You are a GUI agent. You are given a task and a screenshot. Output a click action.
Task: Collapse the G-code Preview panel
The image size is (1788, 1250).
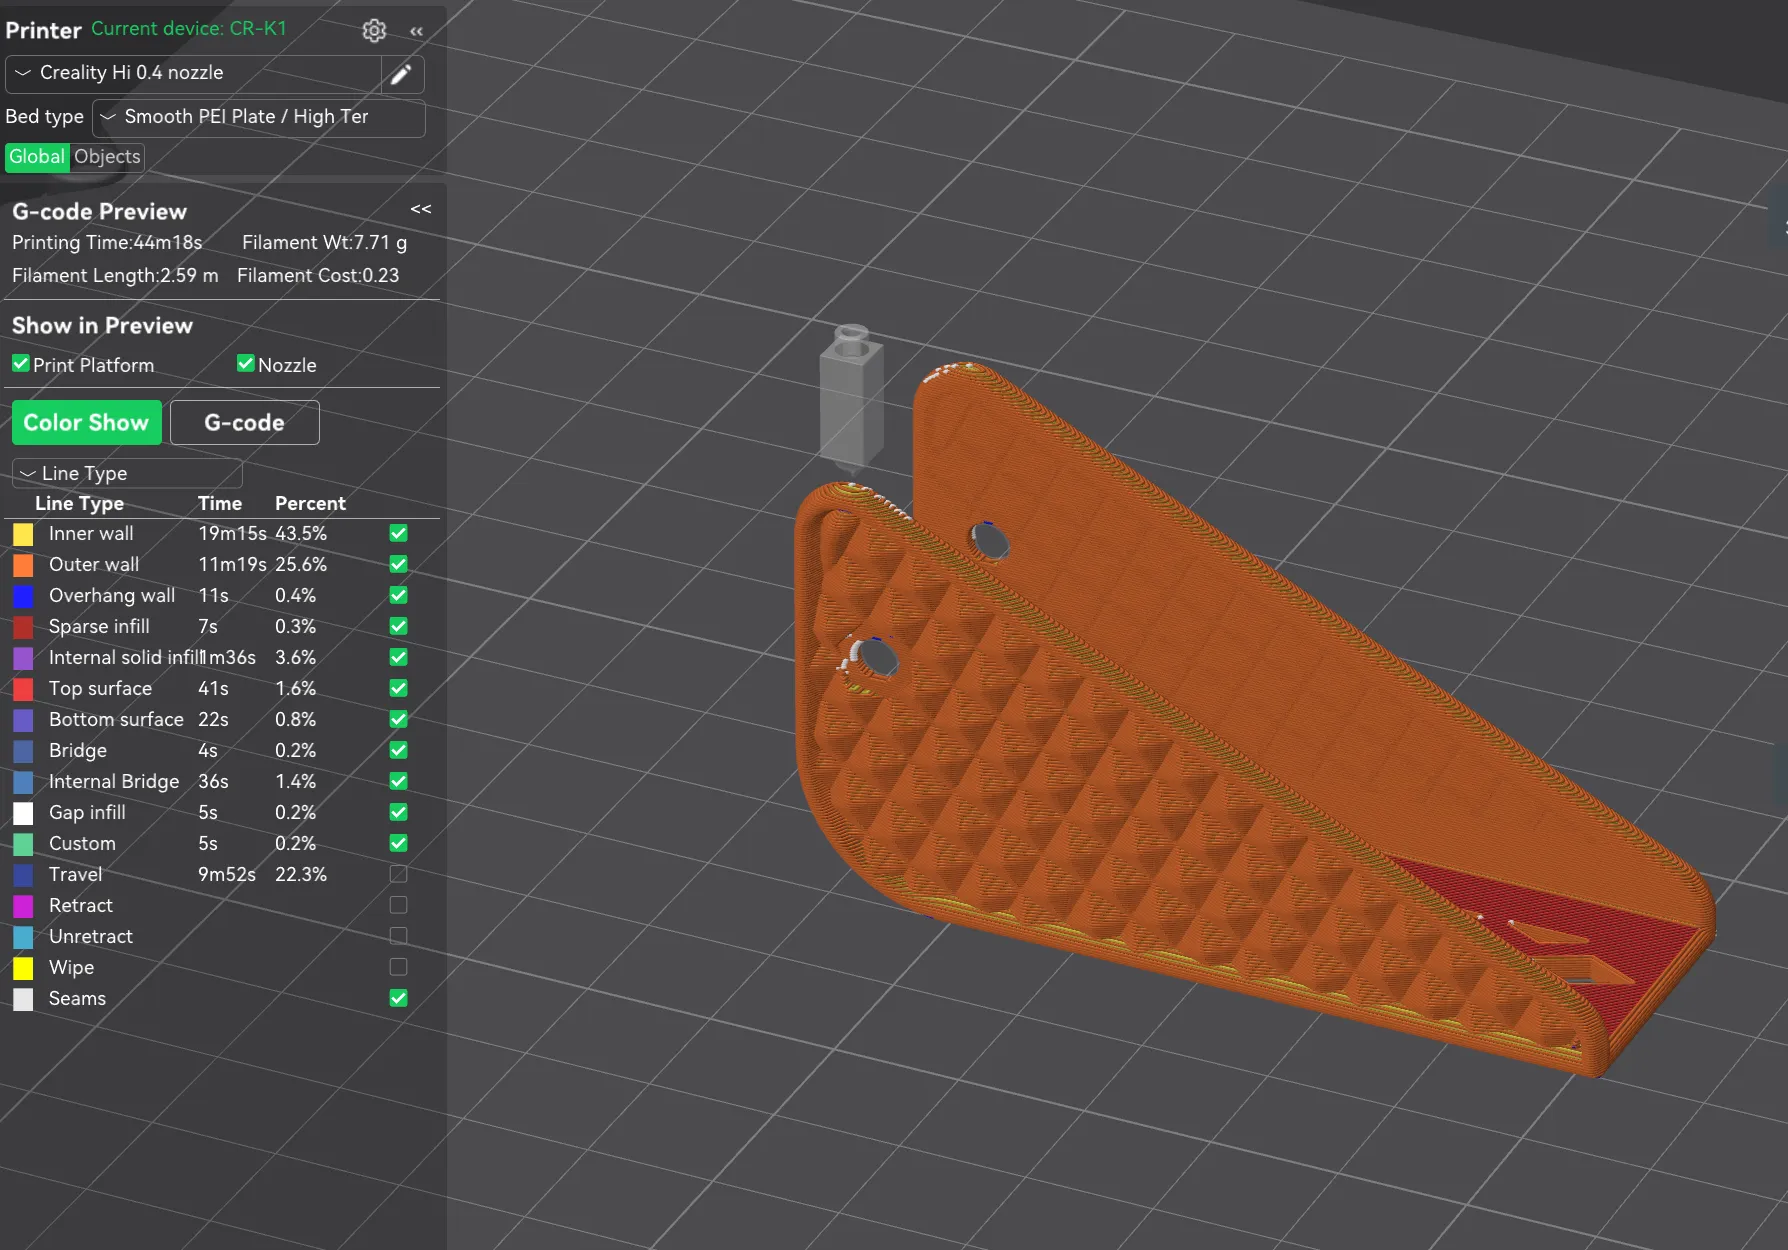(x=421, y=209)
